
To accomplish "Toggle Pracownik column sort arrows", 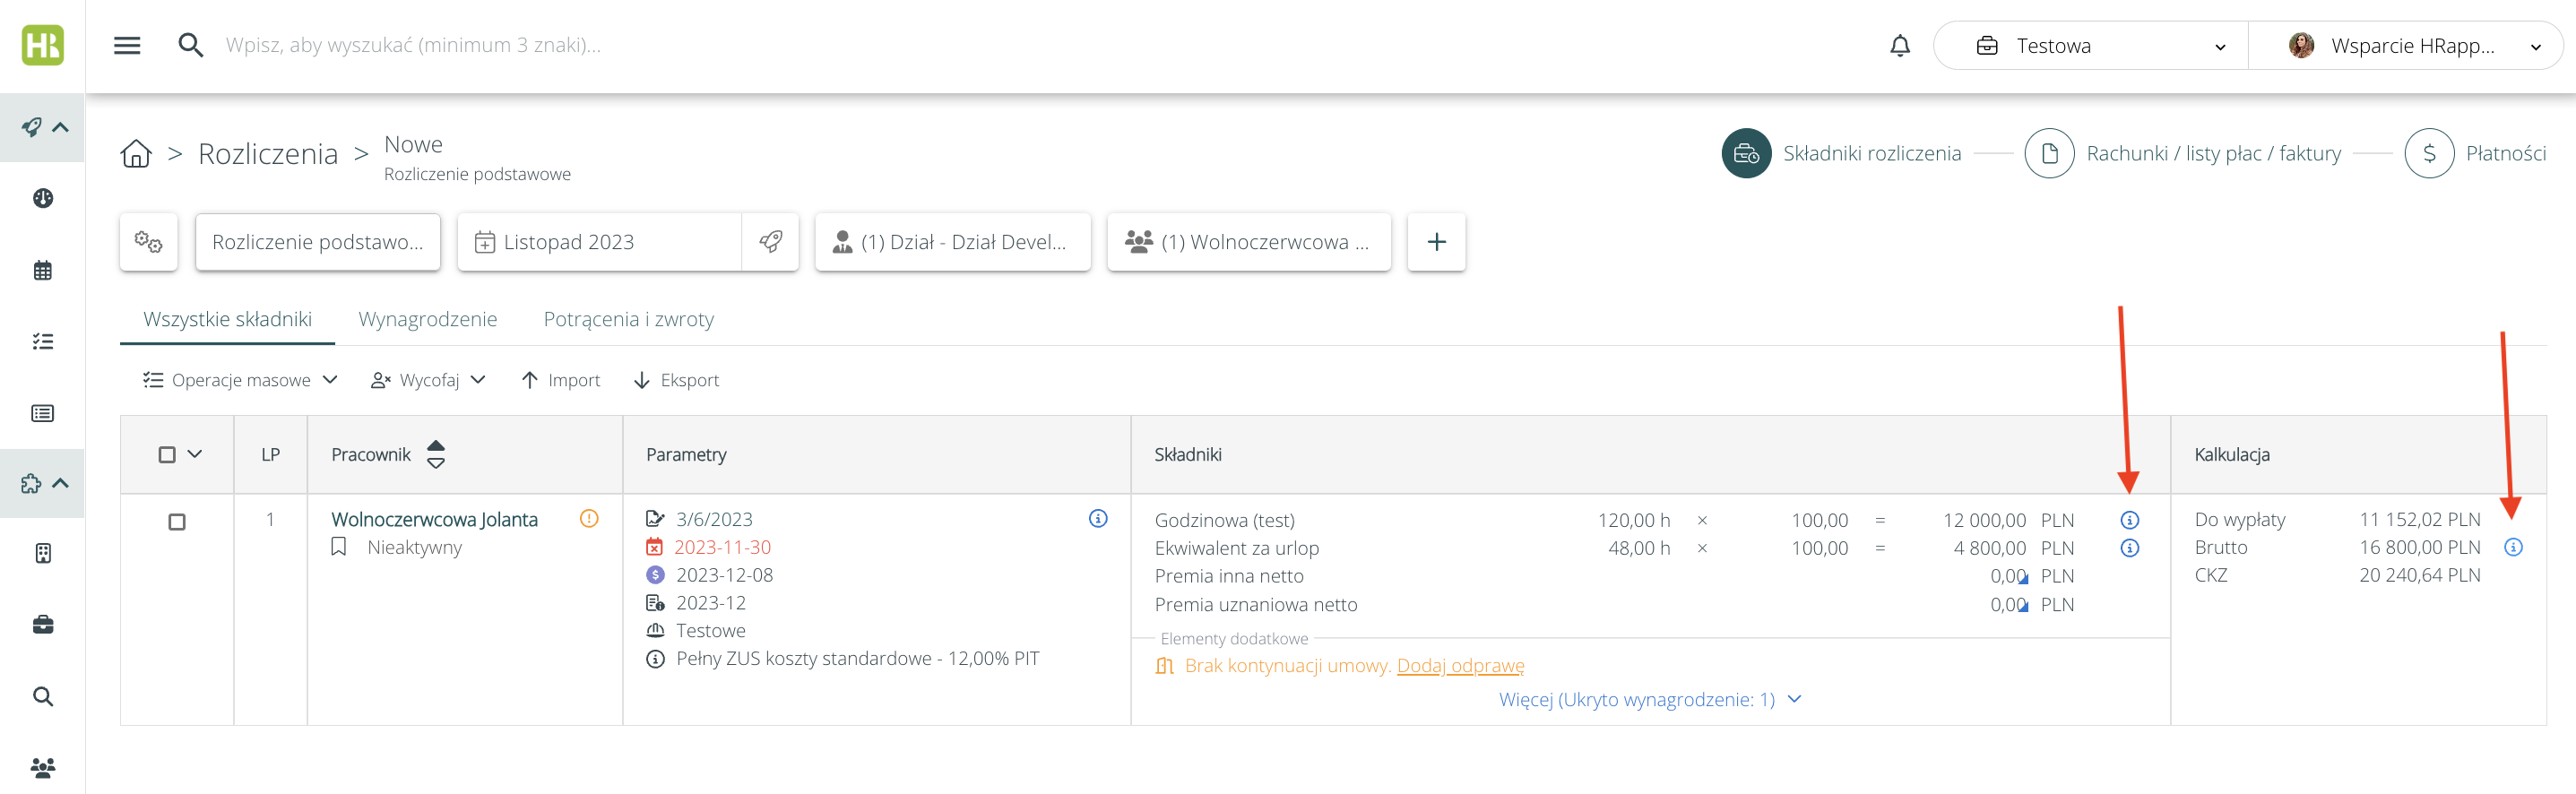I will point(436,455).
